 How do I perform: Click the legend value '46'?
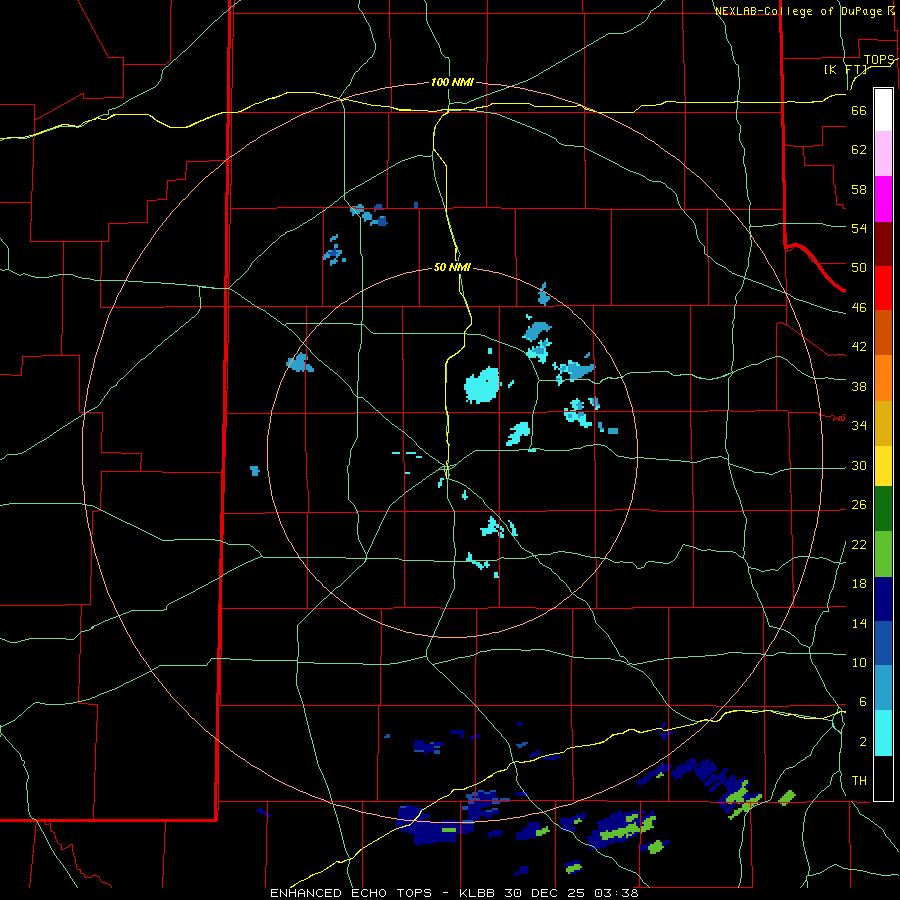859,307
